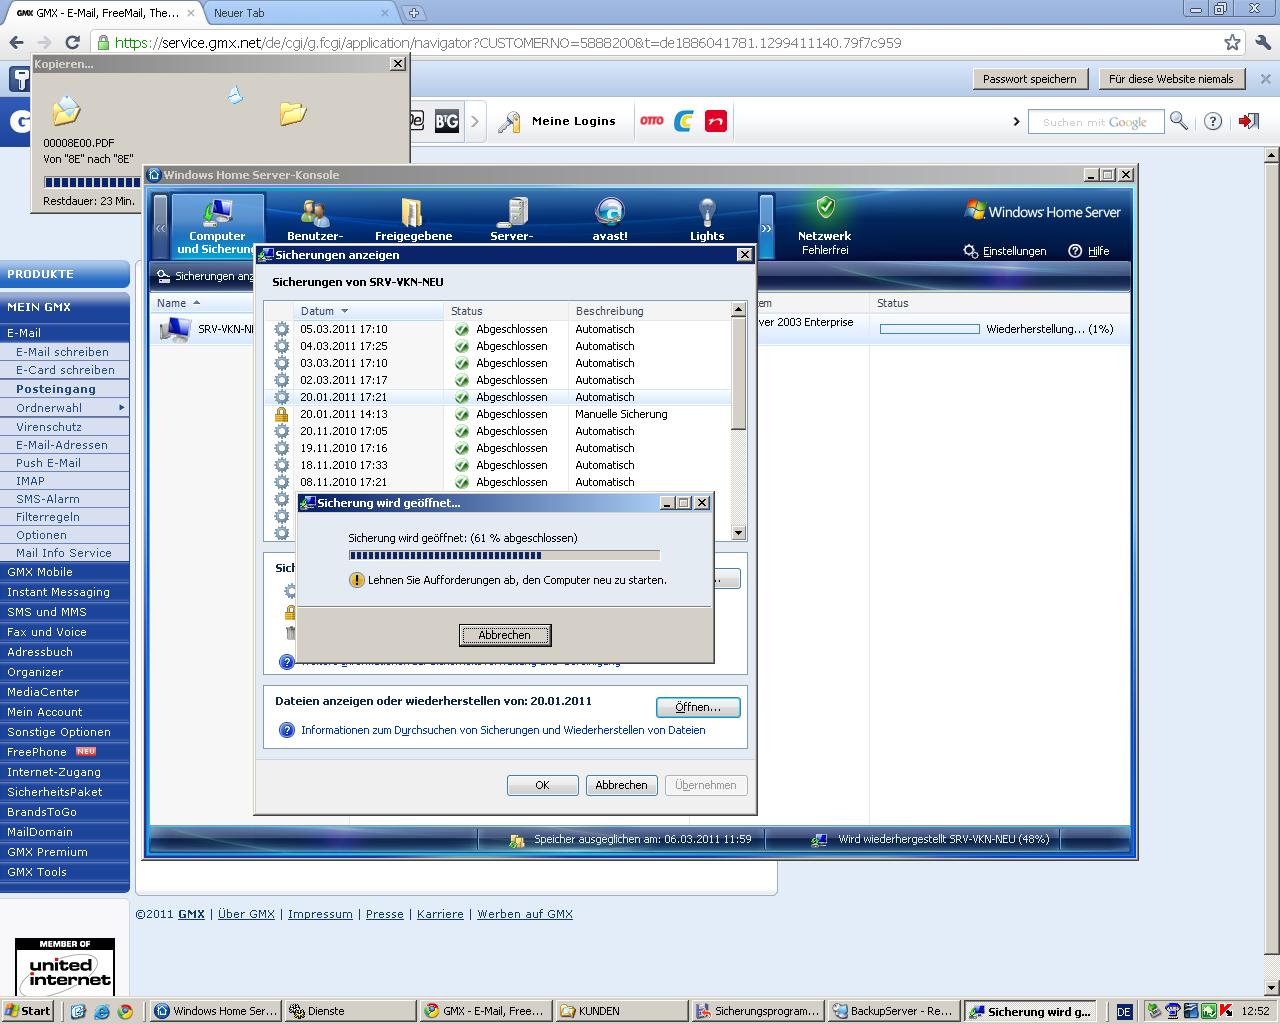Expand the Ordnerwahl submenu arrow
This screenshot has height=1024, width=1280.
click(x=122, y=408)
